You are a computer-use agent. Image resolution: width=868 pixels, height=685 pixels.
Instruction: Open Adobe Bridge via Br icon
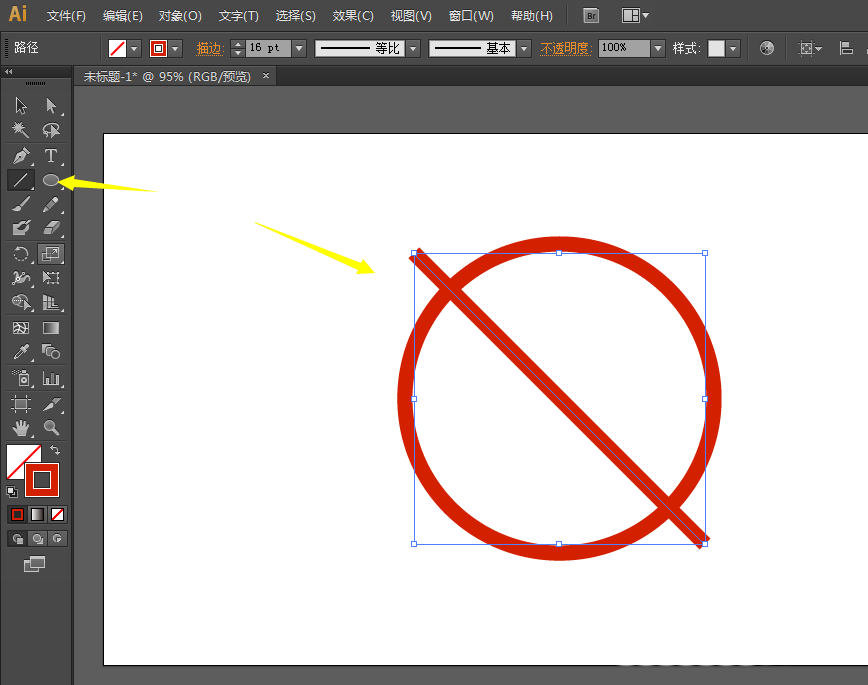pyautogui.click(x=591, y=16)
